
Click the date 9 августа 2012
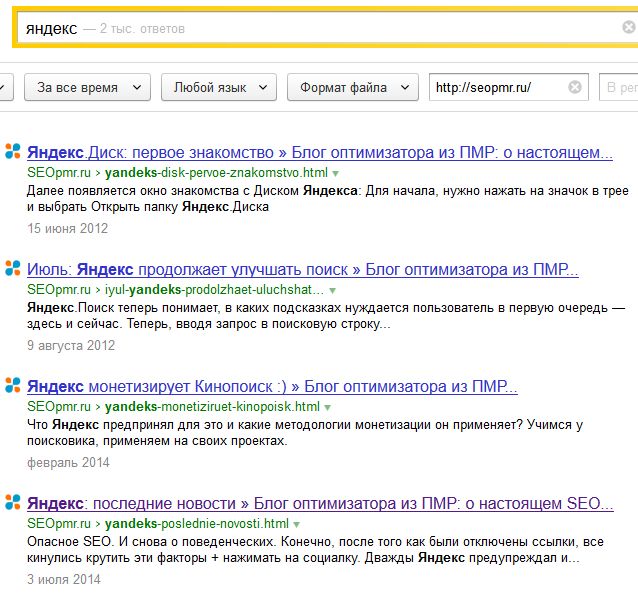(x=71, y=345)
